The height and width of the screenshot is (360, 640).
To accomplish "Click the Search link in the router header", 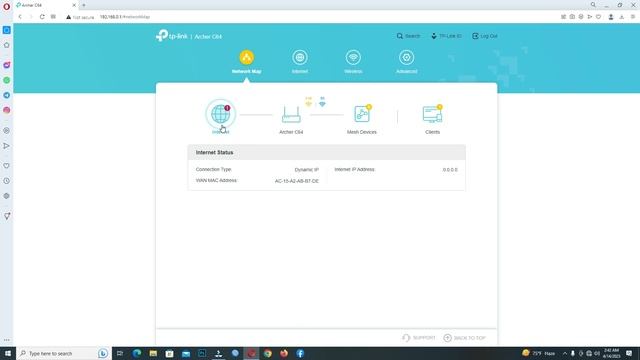I will coord(408,36).
